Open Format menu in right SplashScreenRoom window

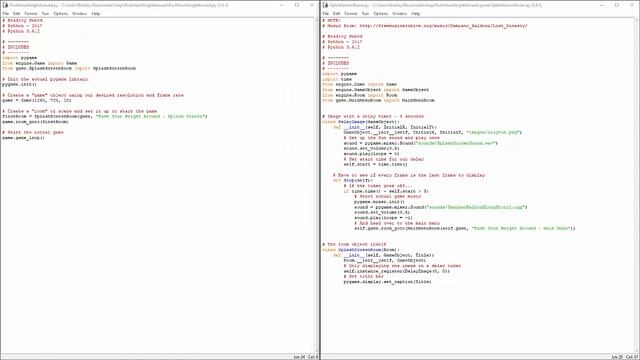[351, 13]
